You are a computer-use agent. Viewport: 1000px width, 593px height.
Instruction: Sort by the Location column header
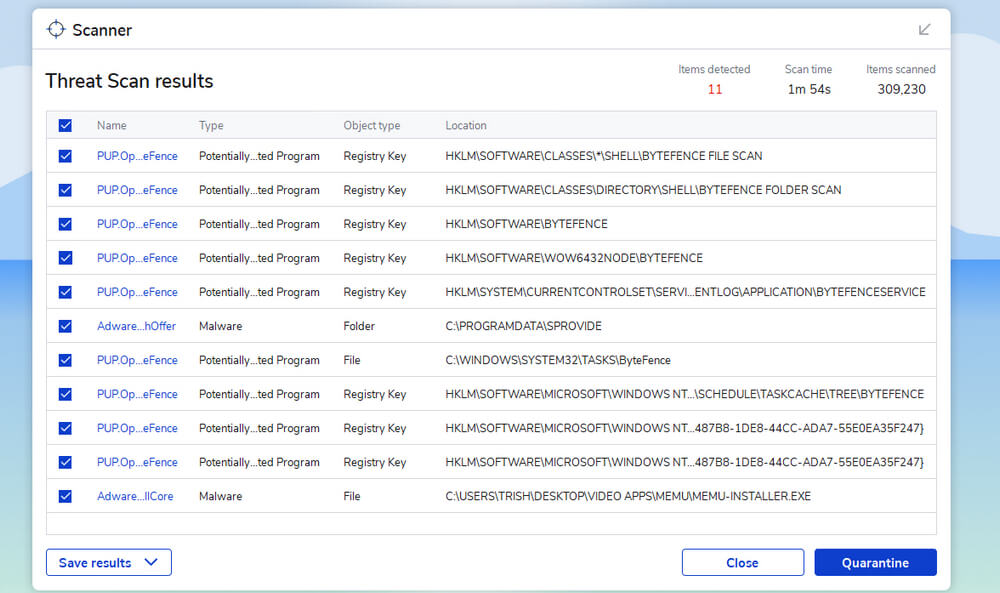coord(466,126)
